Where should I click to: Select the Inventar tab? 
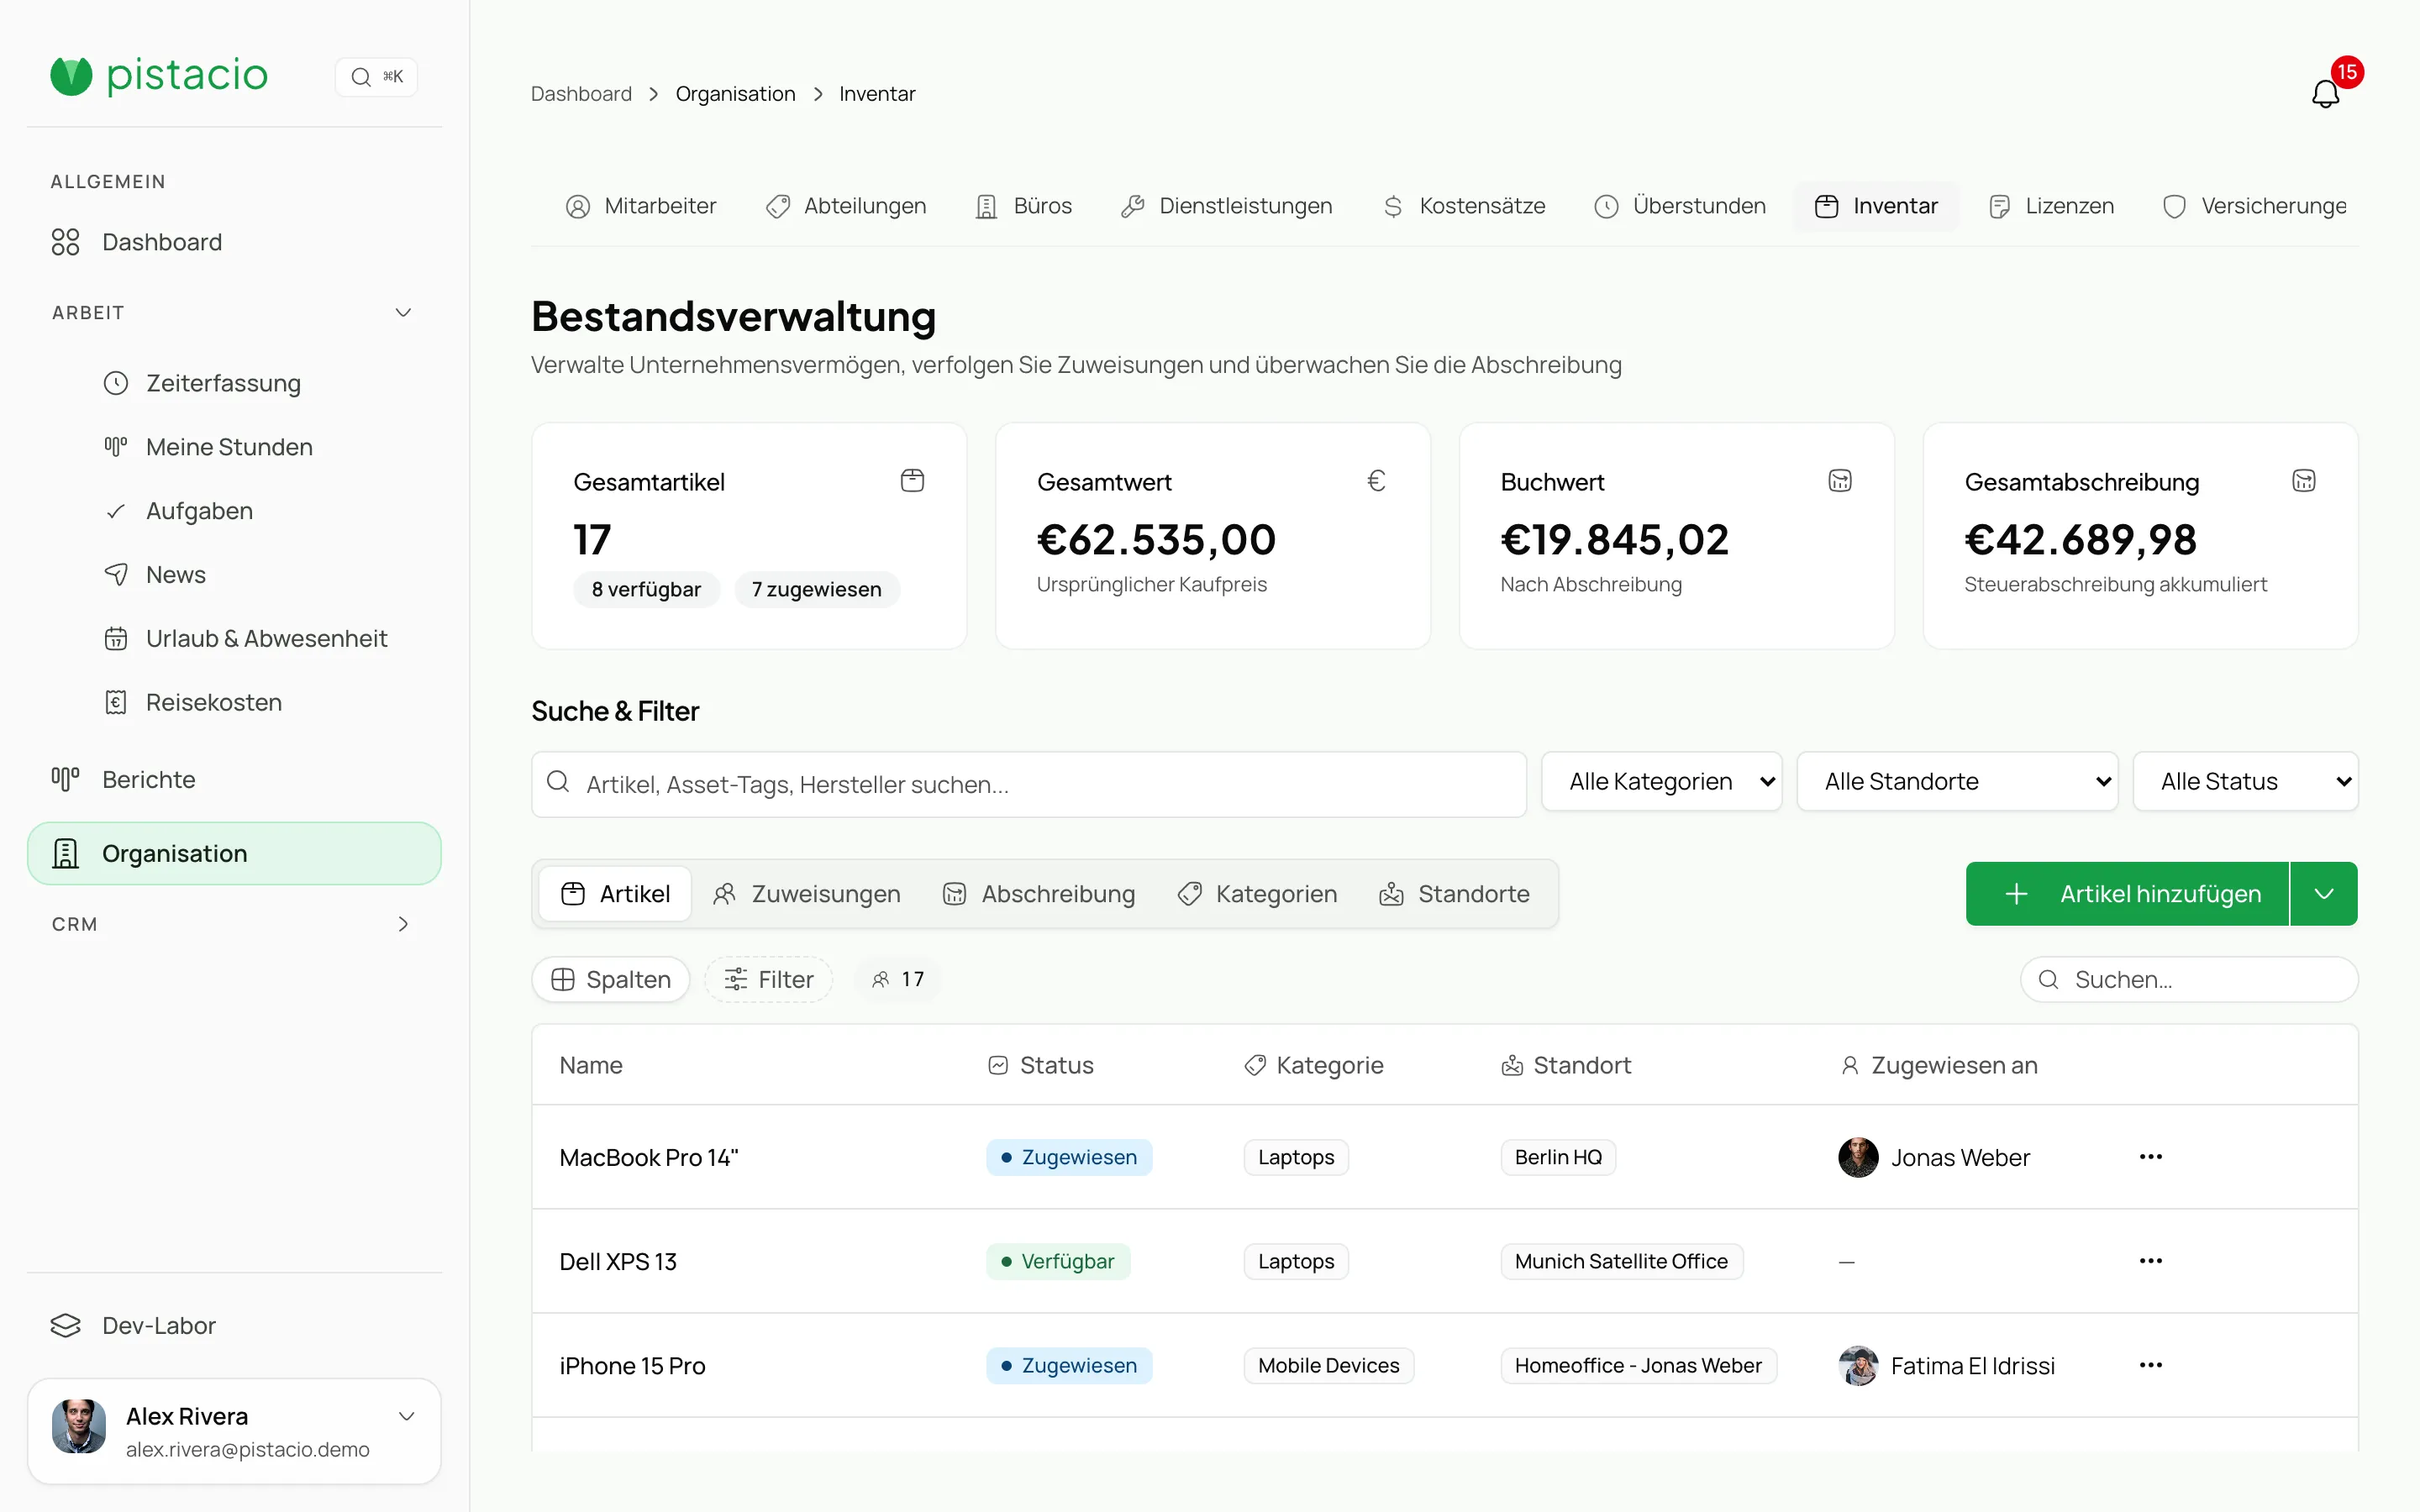tap(1876, 206)
